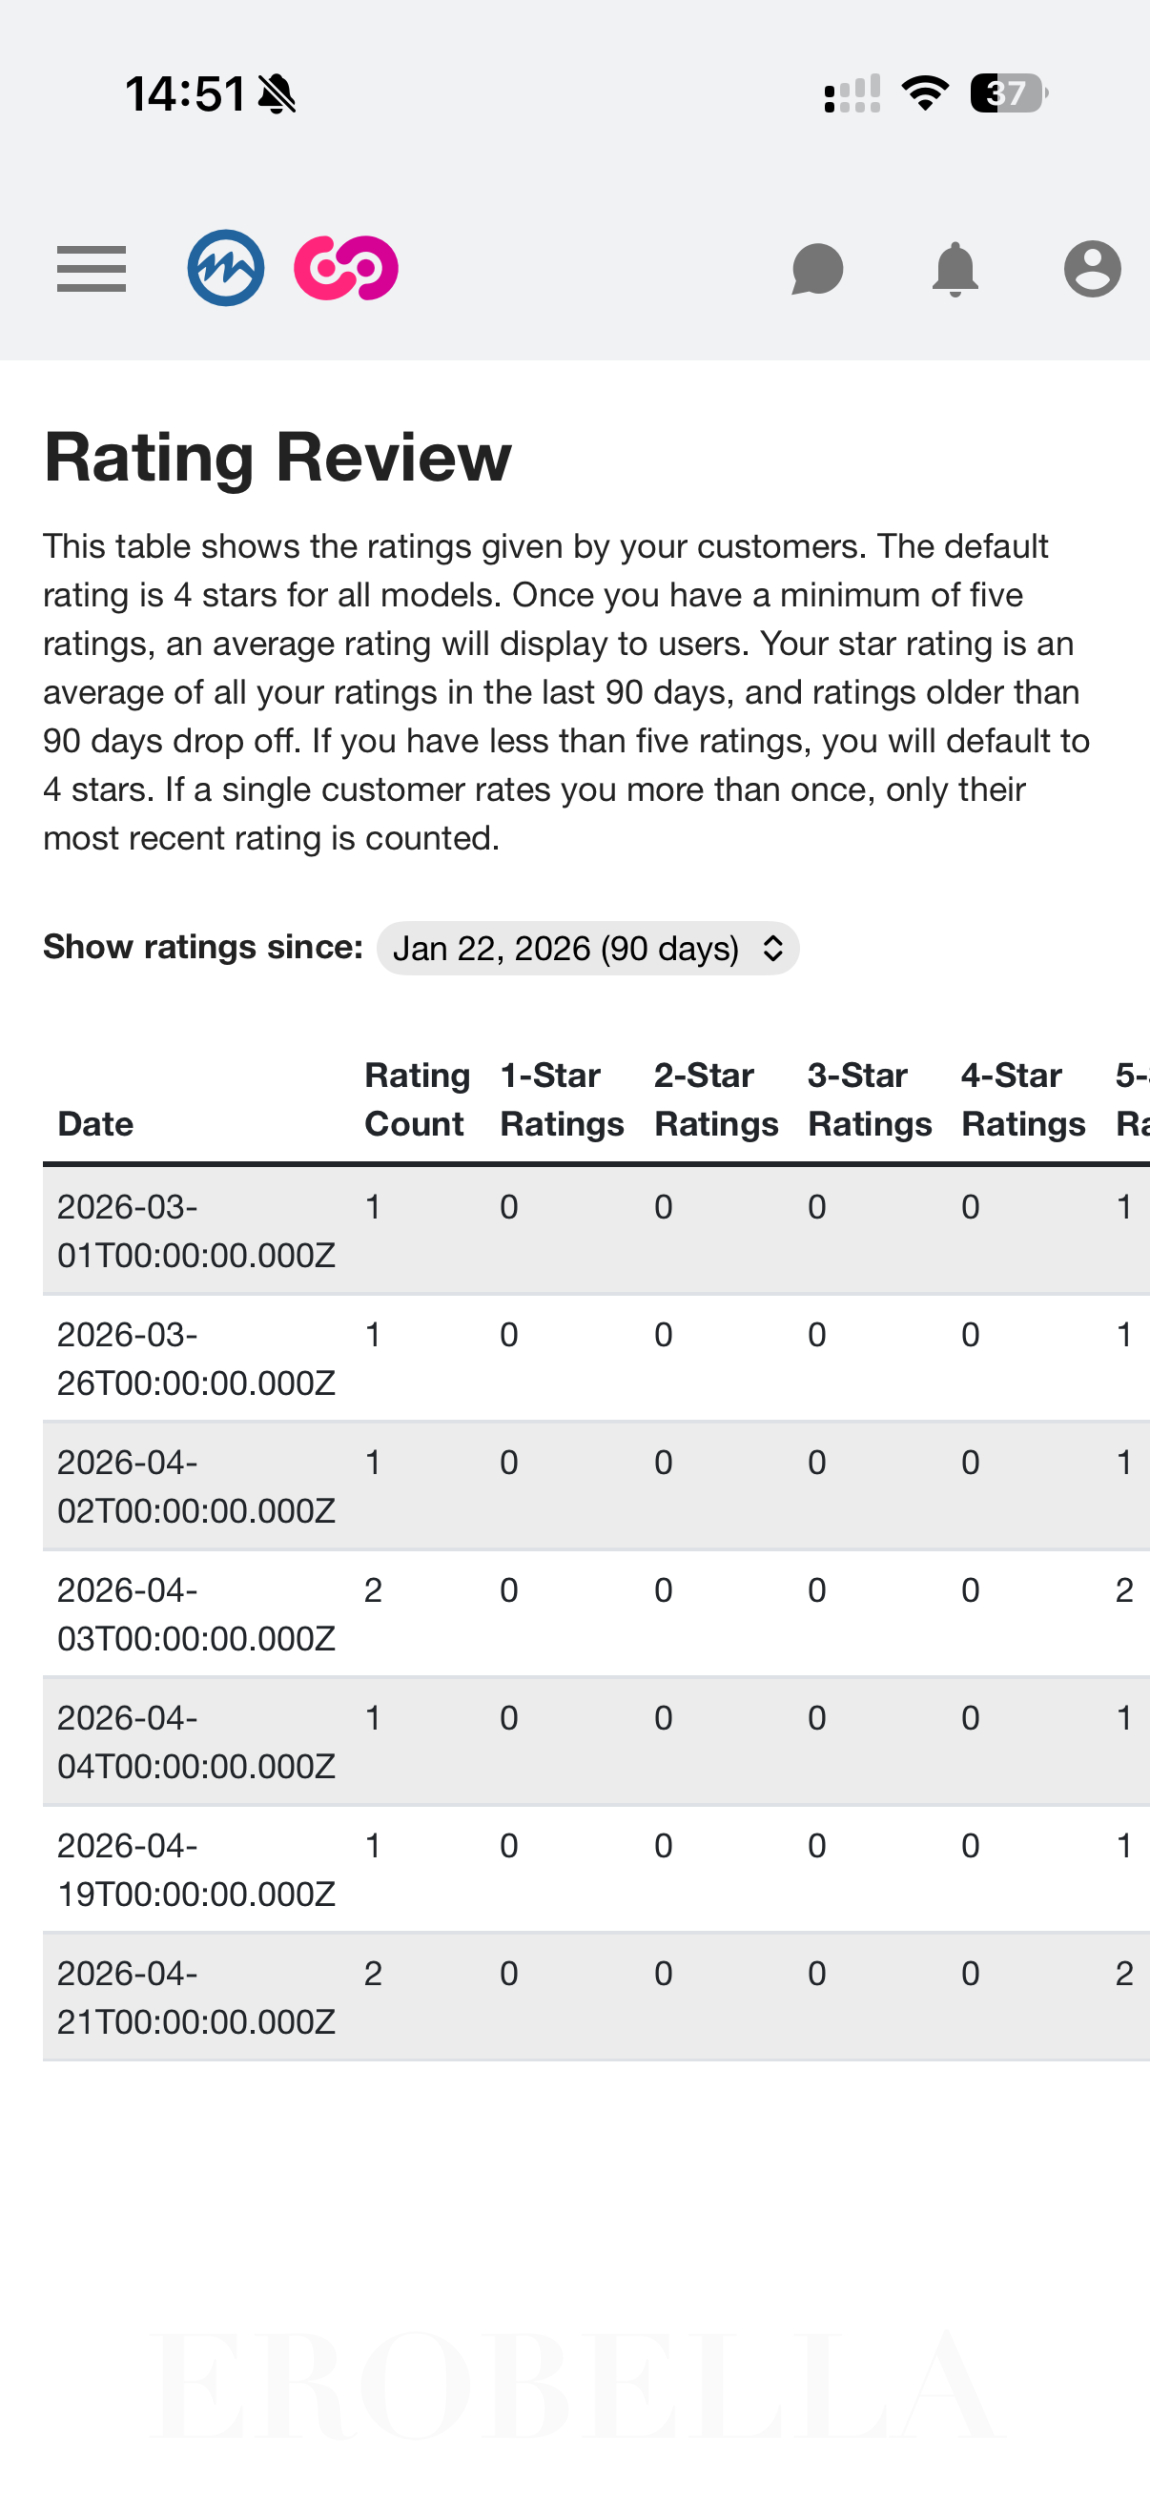Click the 1-Star Ratings column header
The height and width of the screenshot is (2500, 1150).
pos(562,1099)
